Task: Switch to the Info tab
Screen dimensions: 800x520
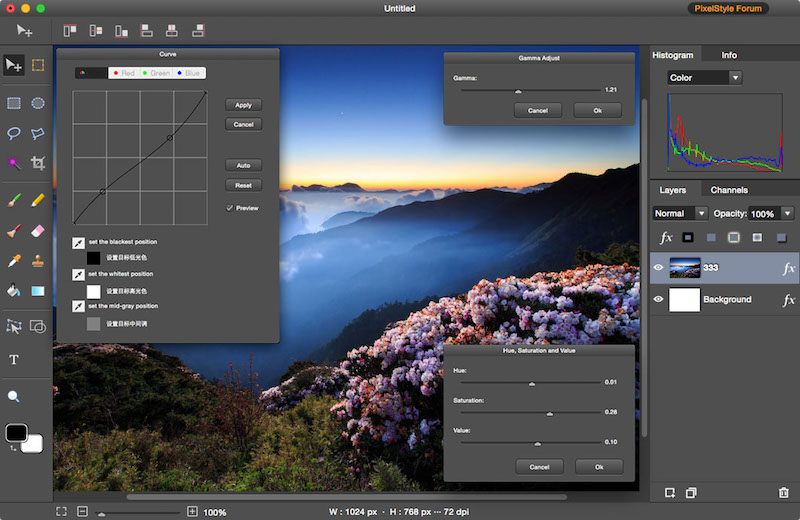Action: coord(729,55)
